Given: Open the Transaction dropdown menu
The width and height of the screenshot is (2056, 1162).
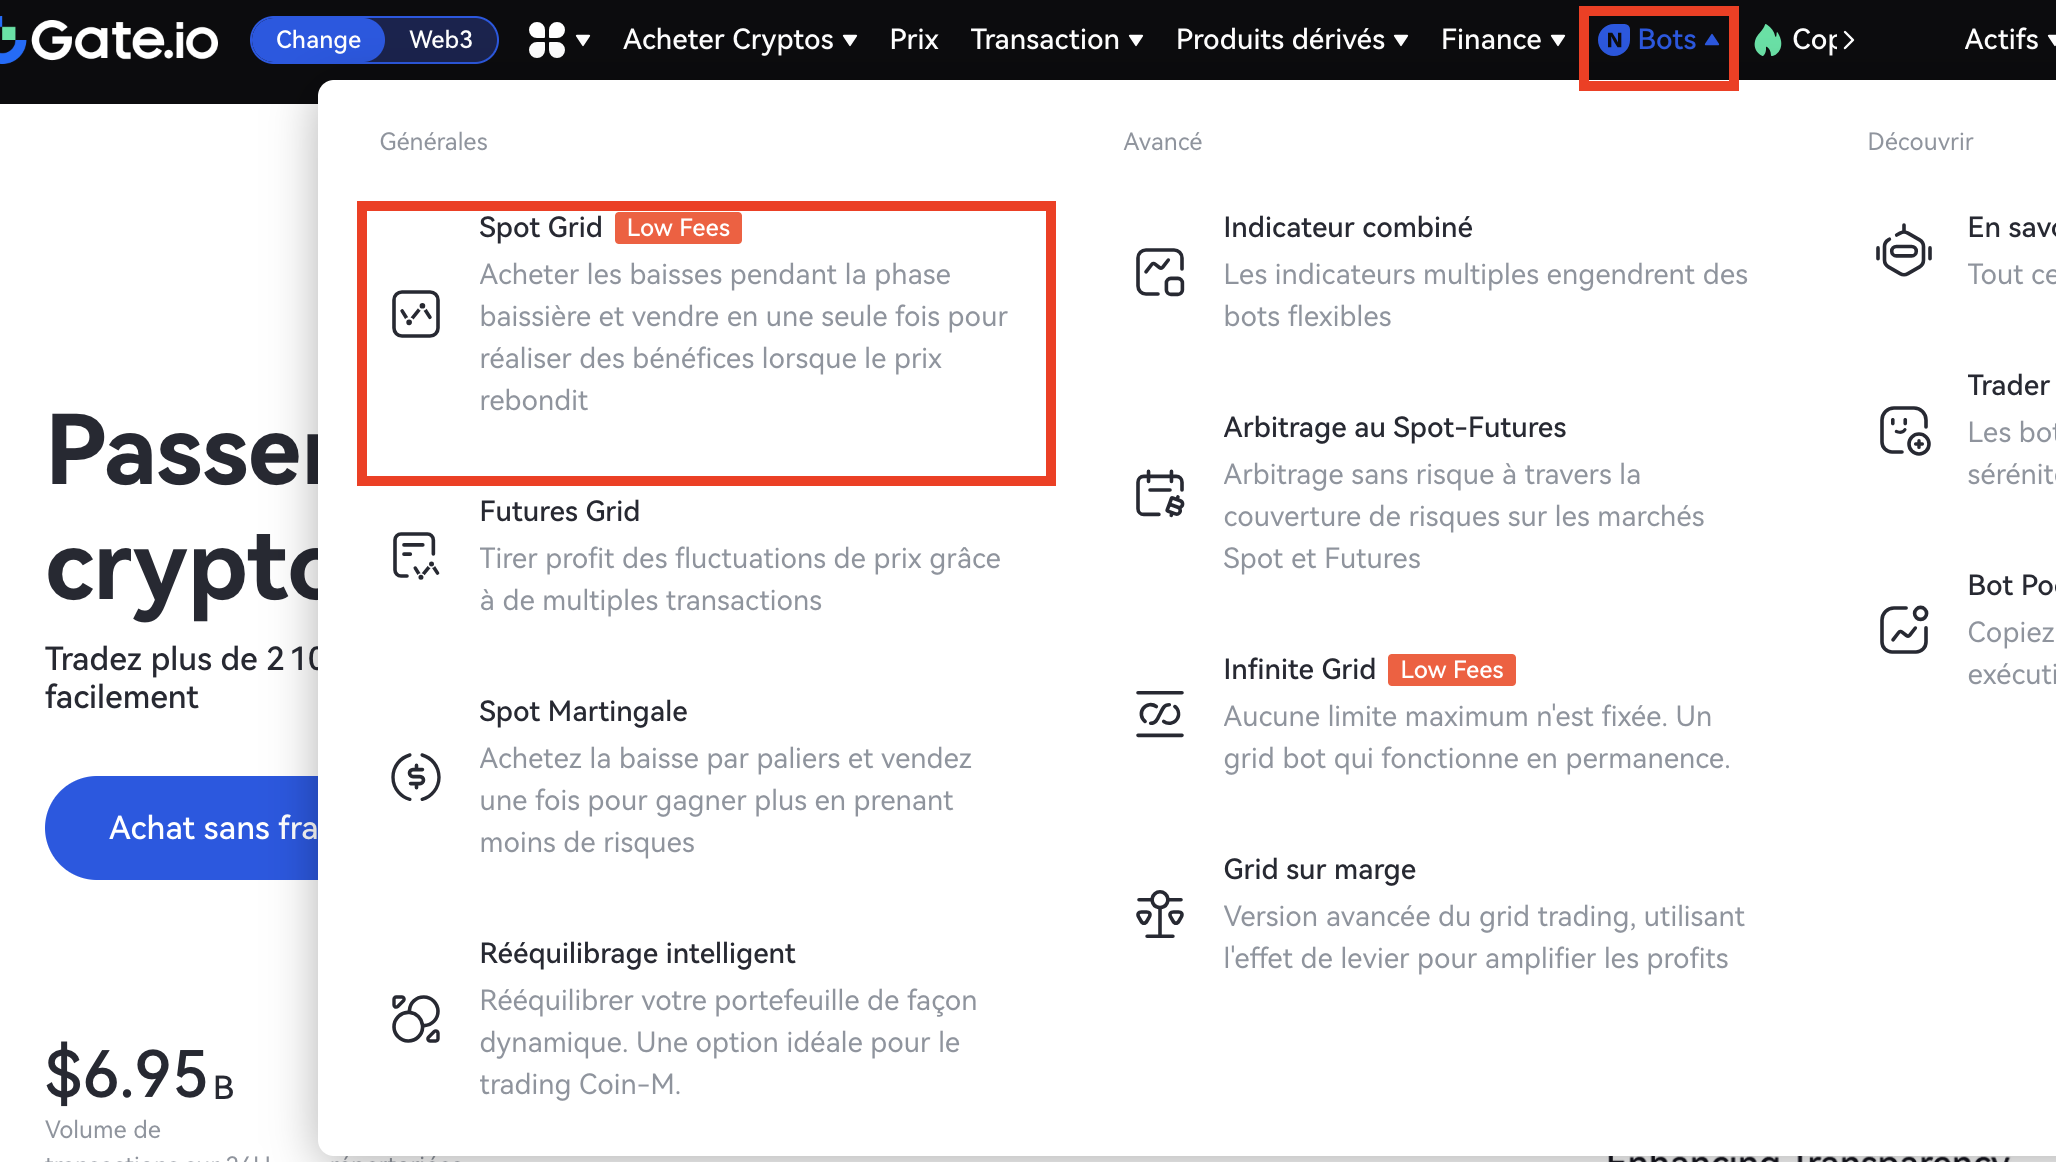Looking at the screenshot, I should point(1056,40).
